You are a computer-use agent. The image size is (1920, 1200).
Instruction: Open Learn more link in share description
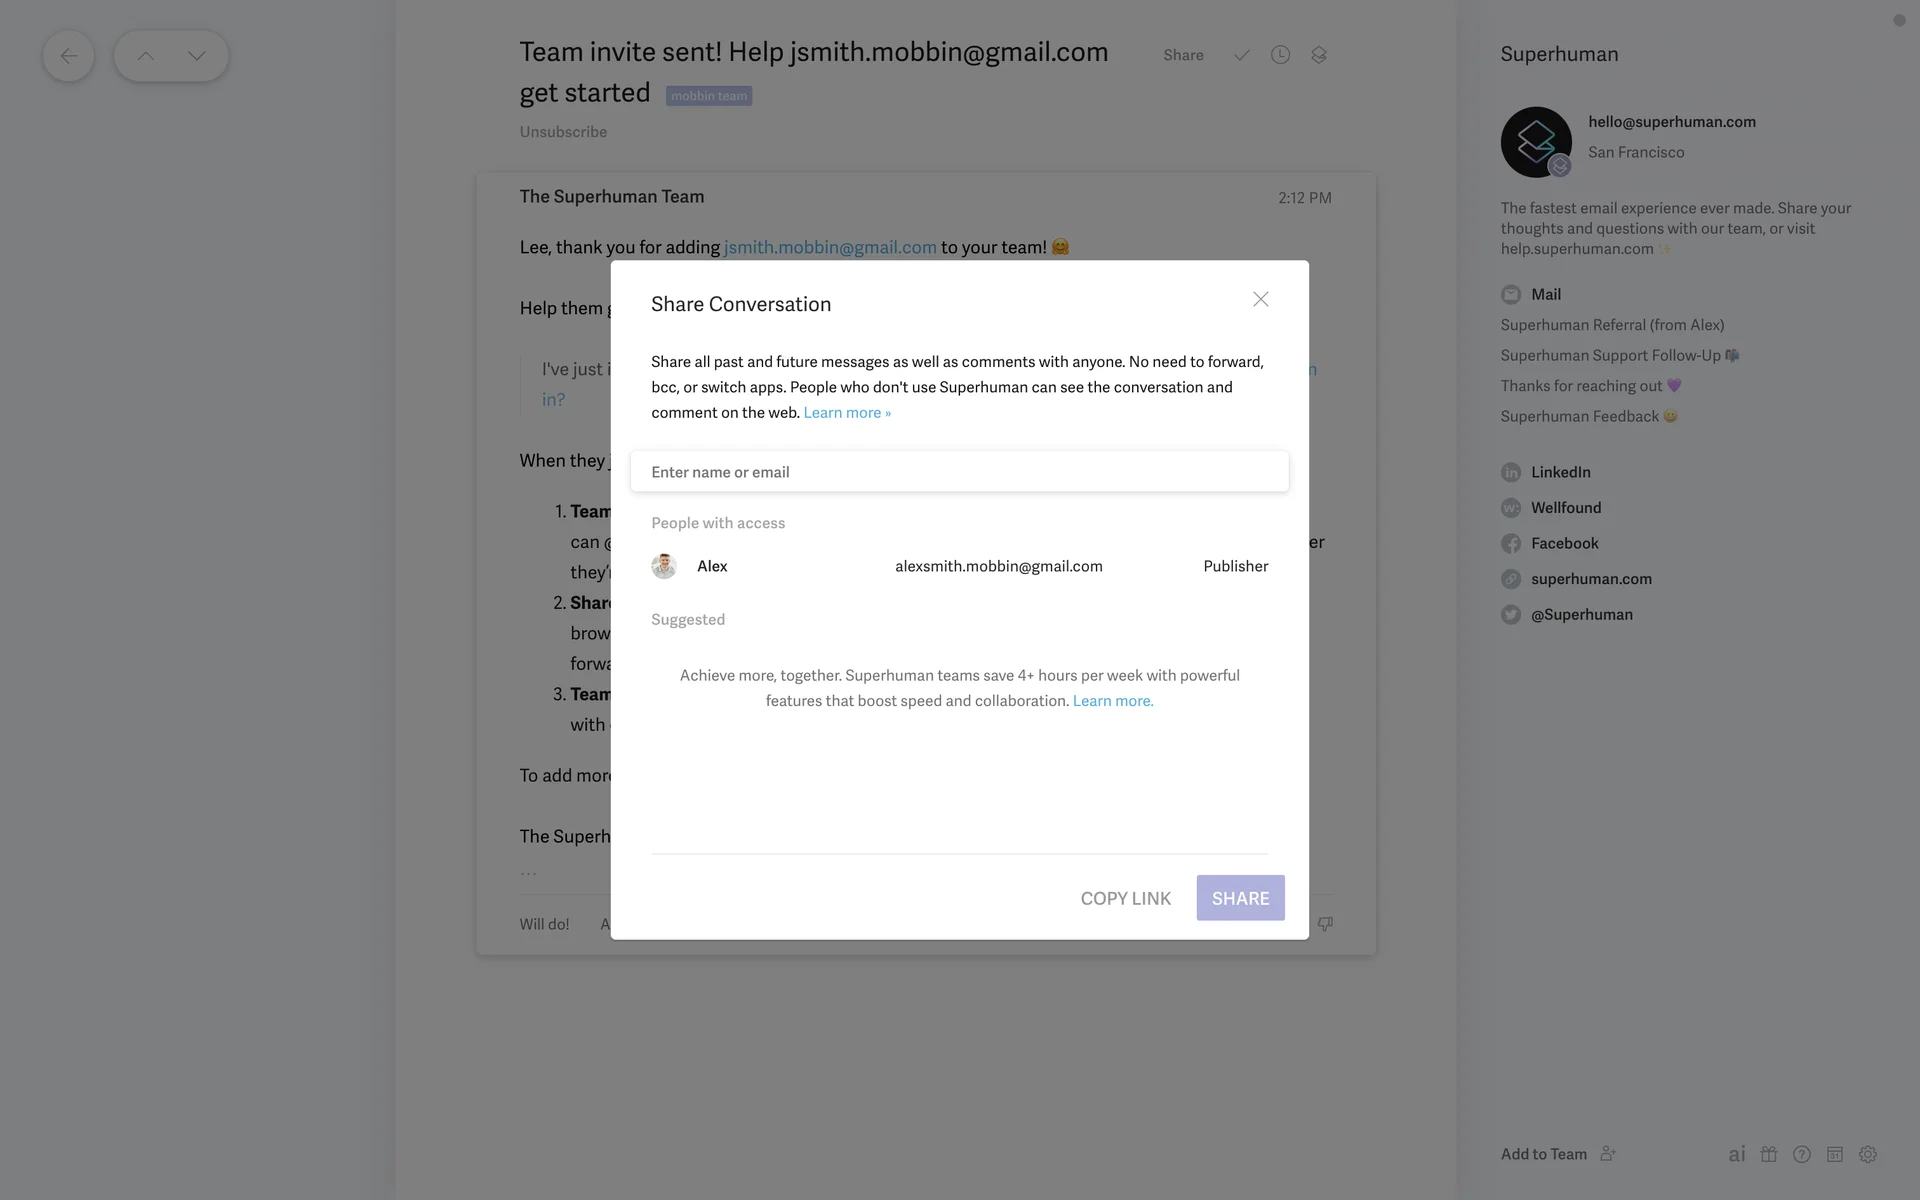pyautogui.click(x=846, y=413)
